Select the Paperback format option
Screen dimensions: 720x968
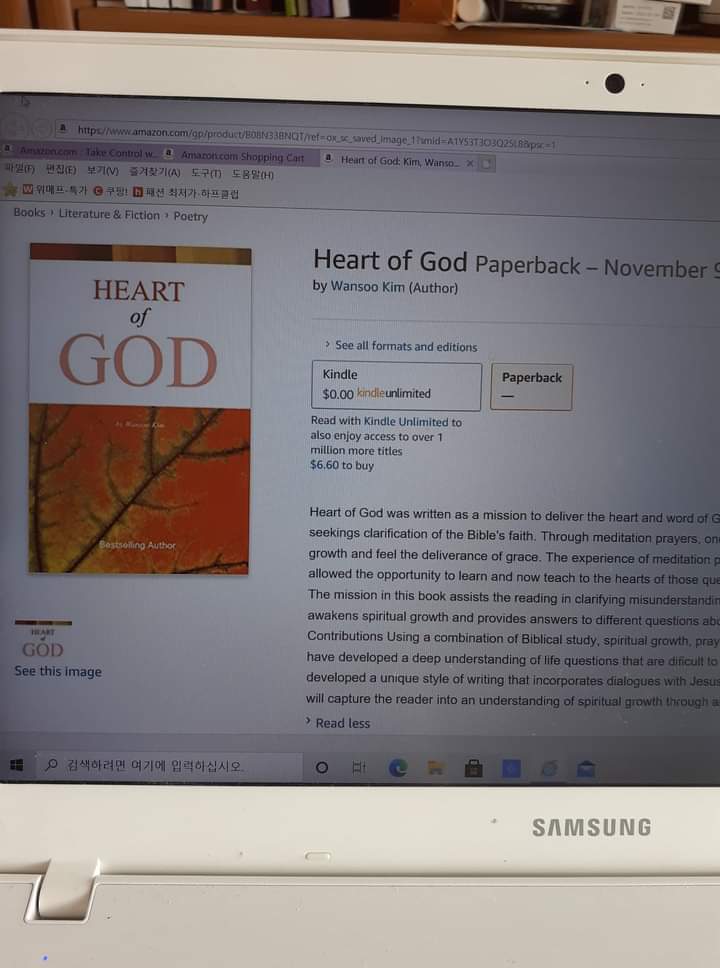pyautogui.click(x=531, y=386)
